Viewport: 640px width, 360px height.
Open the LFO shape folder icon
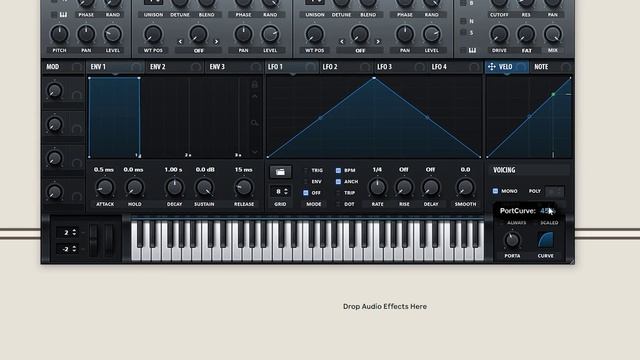coord(280,172)
